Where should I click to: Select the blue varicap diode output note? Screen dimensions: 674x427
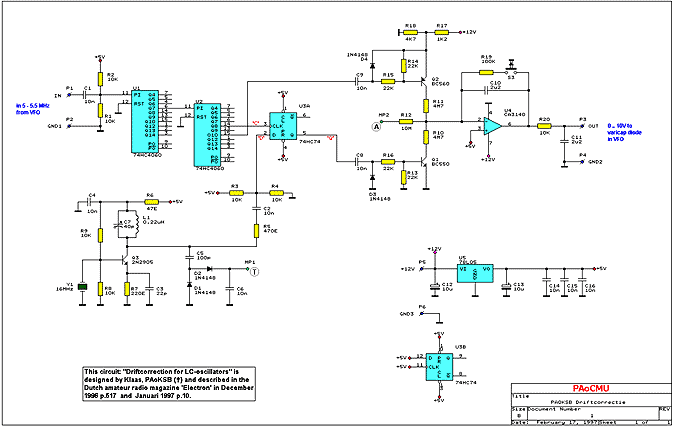click(624, 132)
